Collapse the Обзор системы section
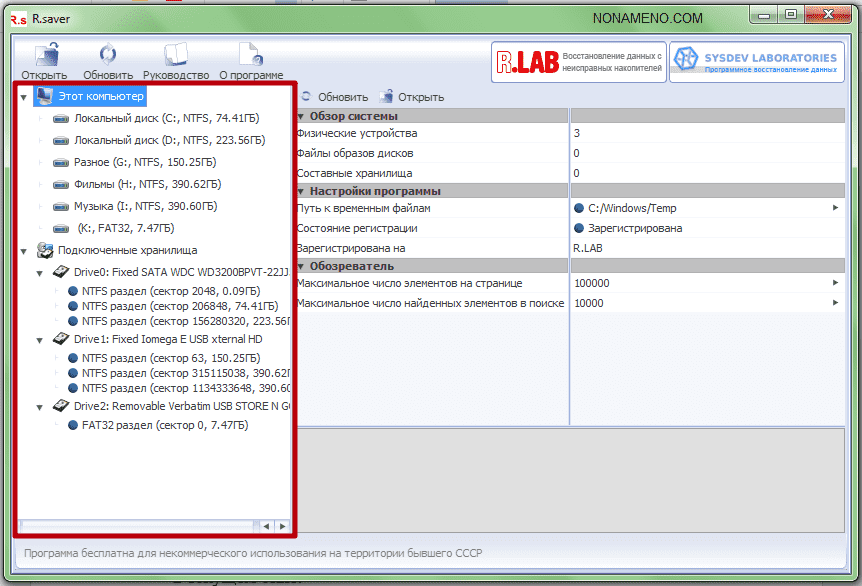The width and height of the screenshot is (862, 586). (301, 116)
